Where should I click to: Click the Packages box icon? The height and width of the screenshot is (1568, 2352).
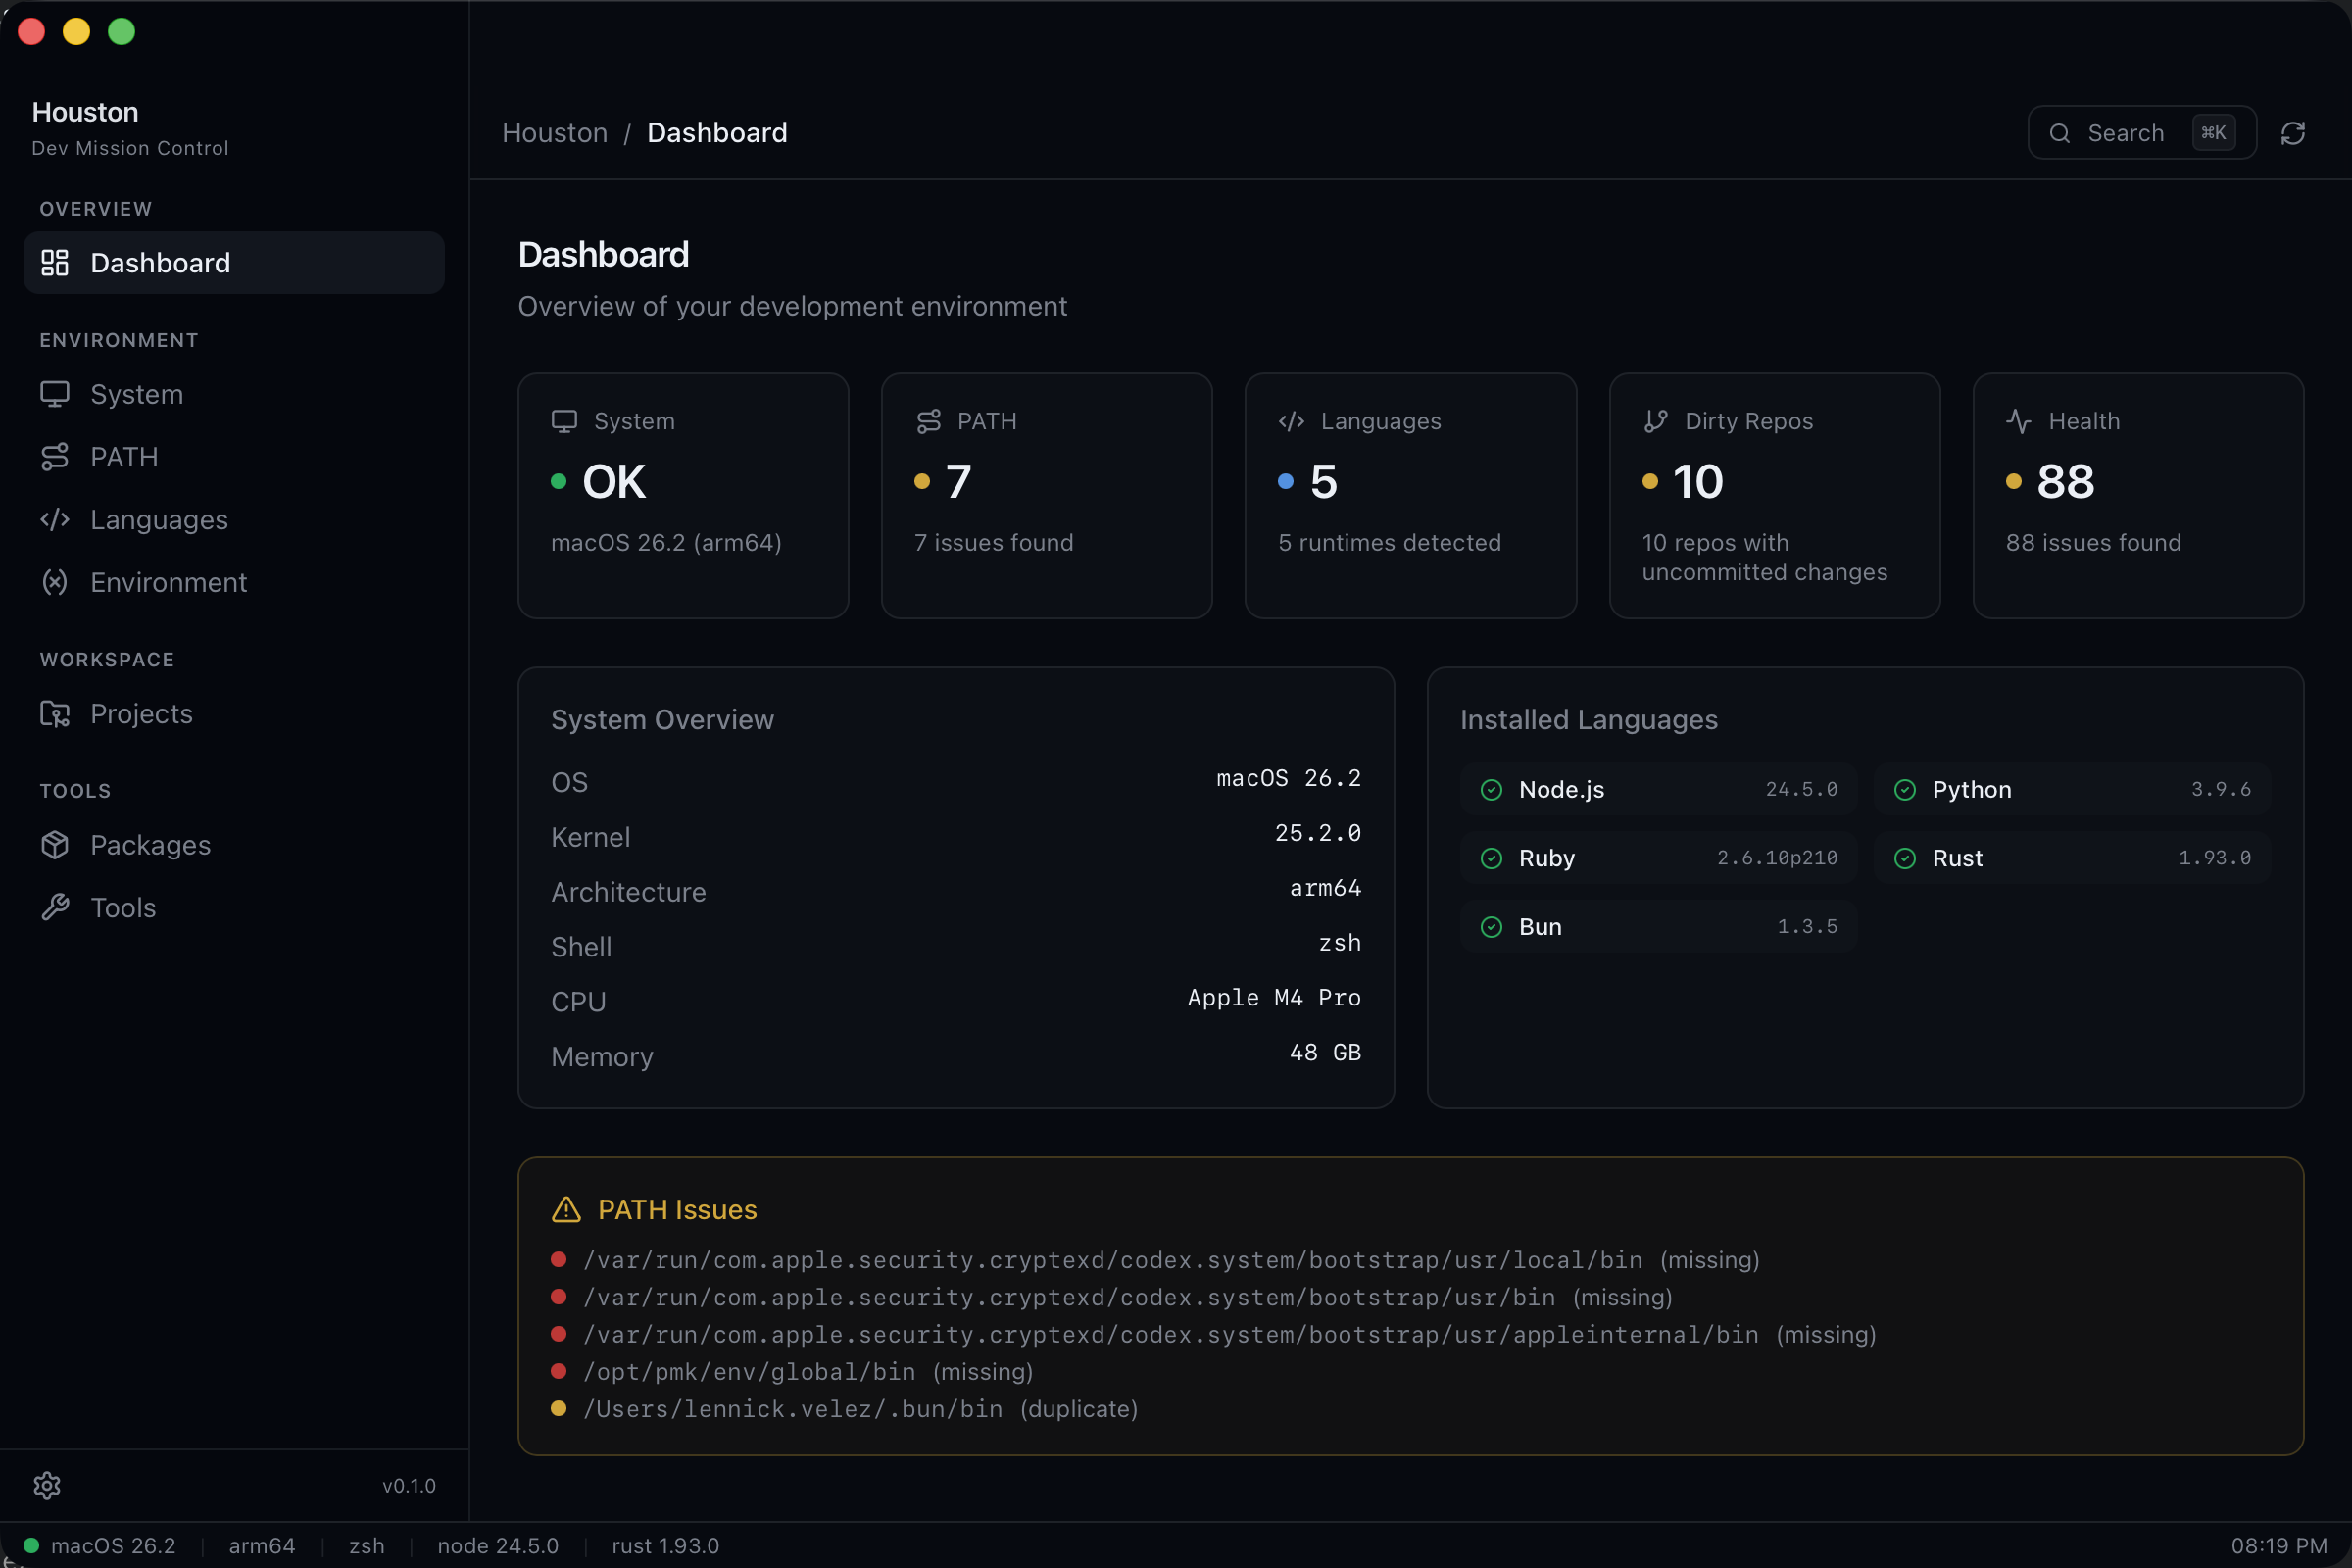click(55, 845)
